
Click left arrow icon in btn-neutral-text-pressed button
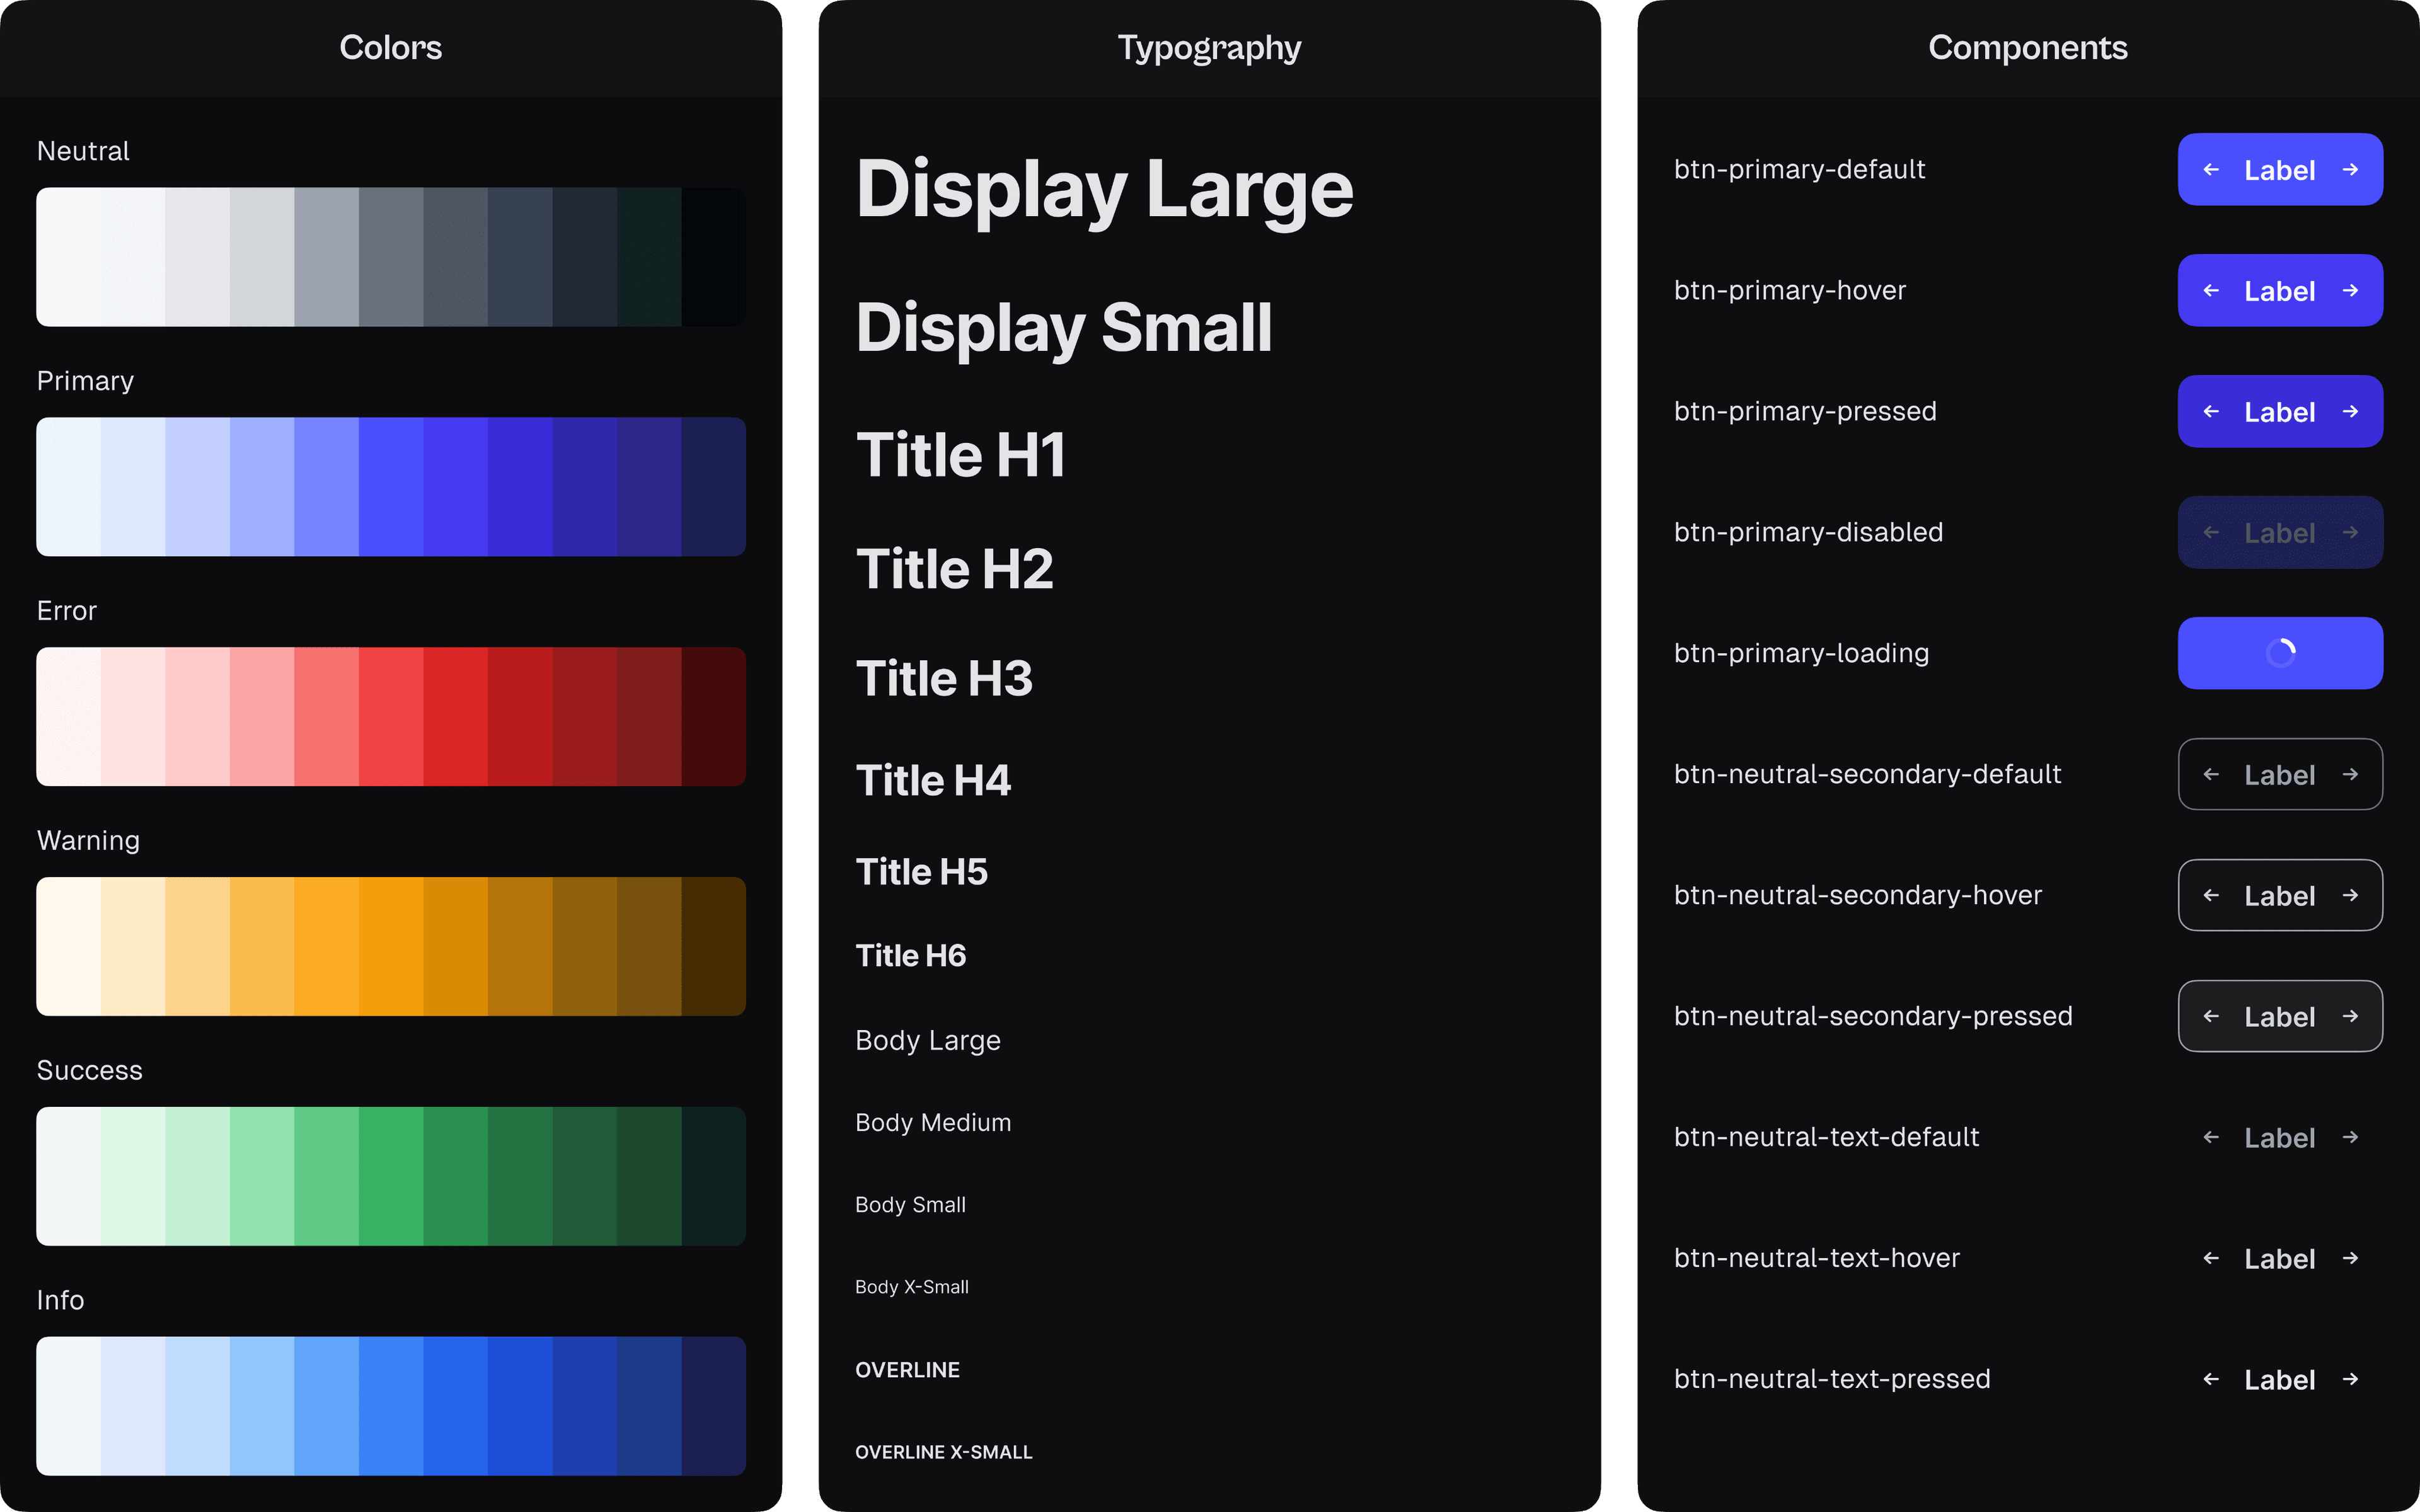pyautogui.click(x=2211, y=1380)
